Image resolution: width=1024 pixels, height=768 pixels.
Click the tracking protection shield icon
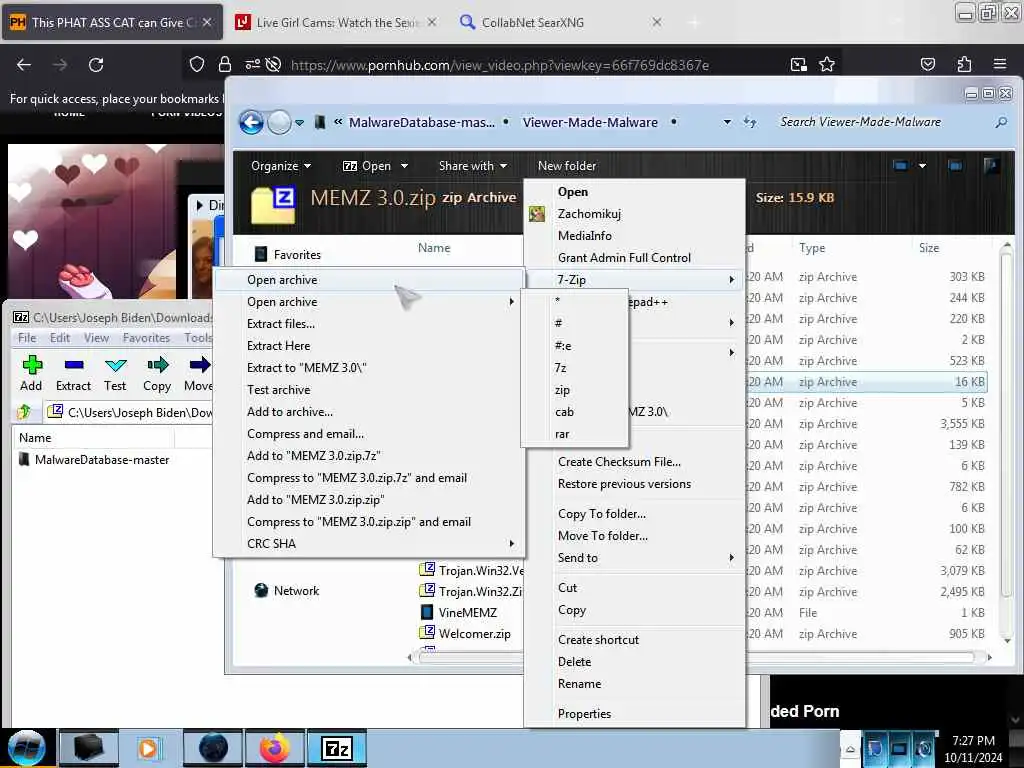tap(197, 65)
